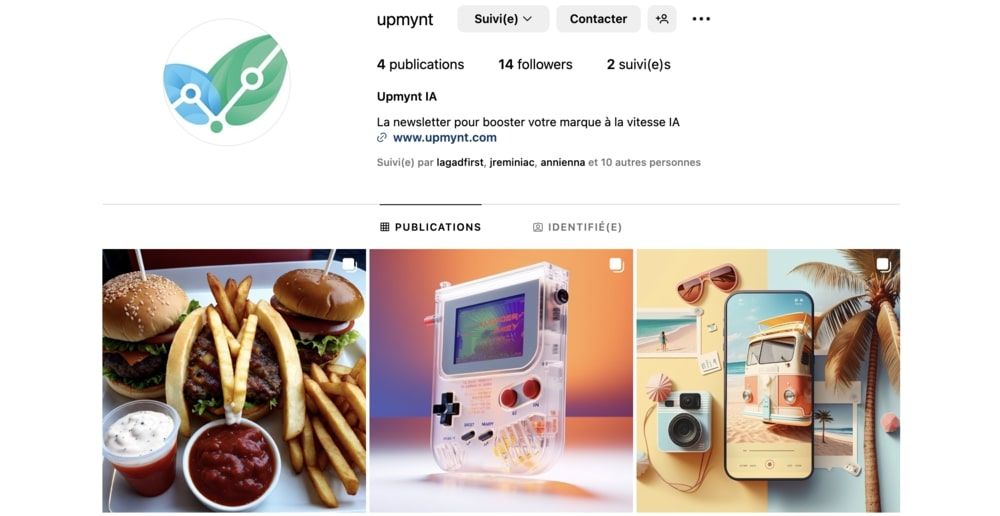Click the Contacter button
The height and width of the screenshot is (516, 1000).
[x=598, y=19]
